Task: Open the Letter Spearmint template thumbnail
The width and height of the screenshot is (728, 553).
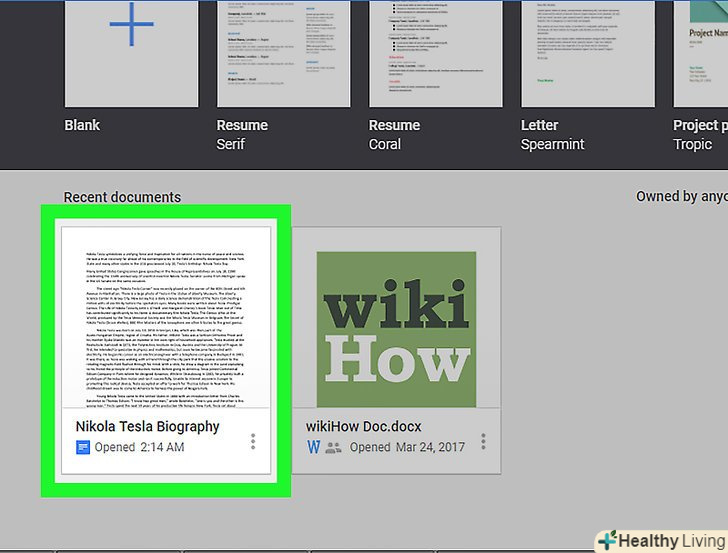Action: click(588, 53)
